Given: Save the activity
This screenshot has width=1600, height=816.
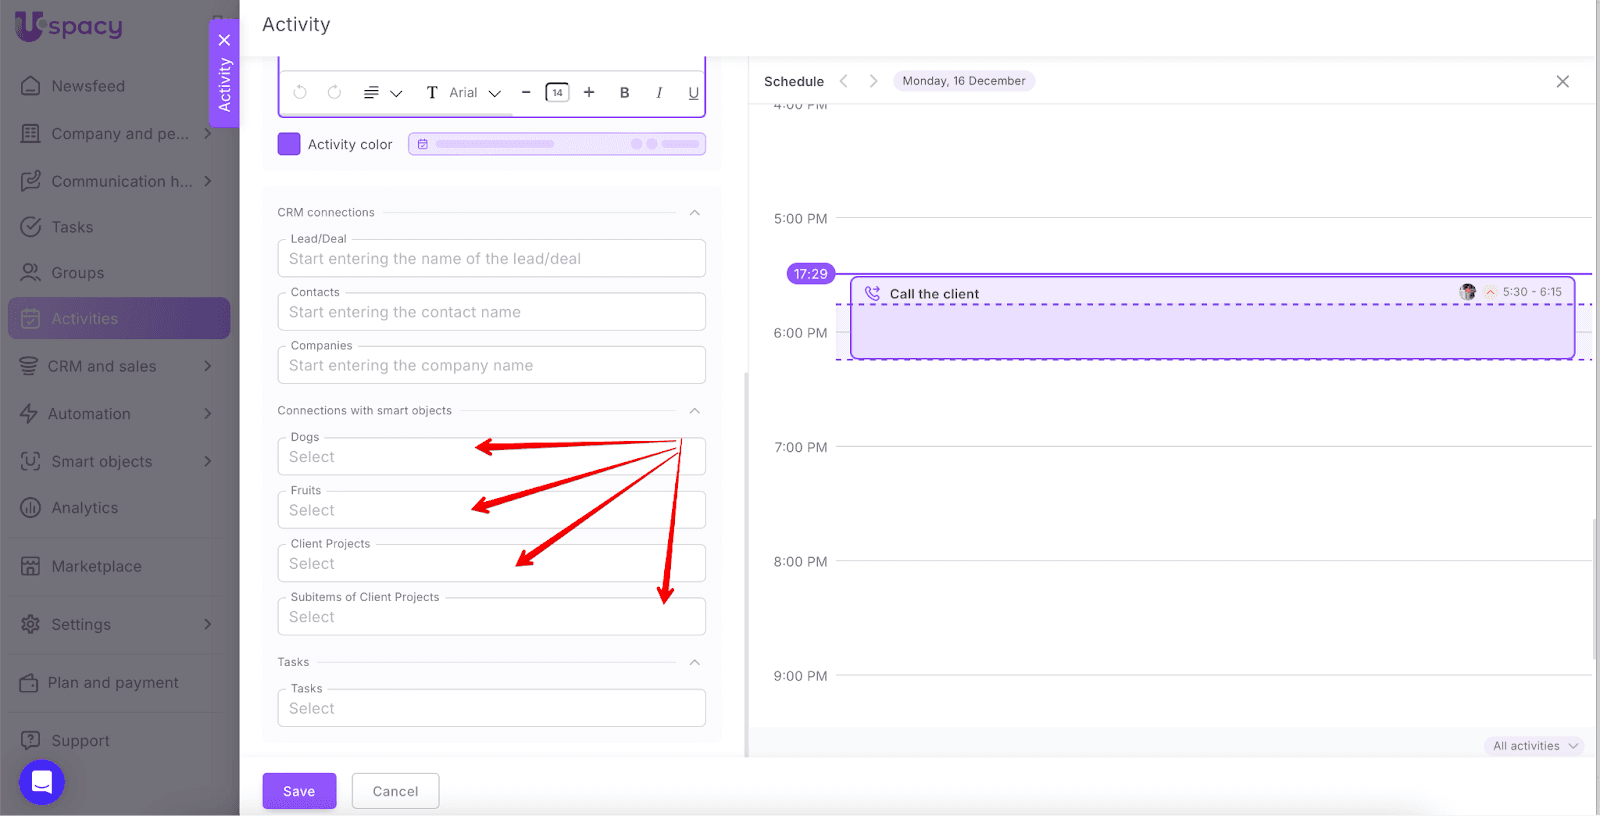Looking at the screenshot, I should (x=299, y=791).
